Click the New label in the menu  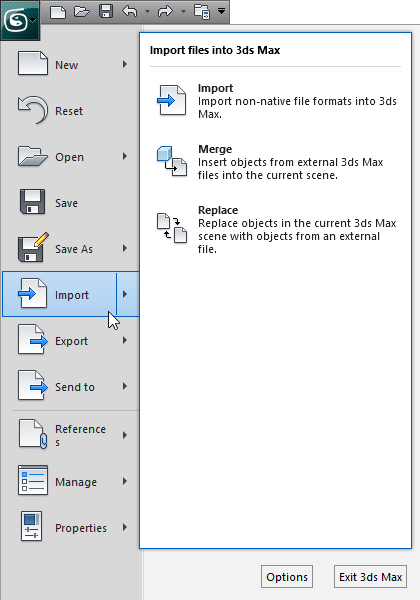pos(67,65)
